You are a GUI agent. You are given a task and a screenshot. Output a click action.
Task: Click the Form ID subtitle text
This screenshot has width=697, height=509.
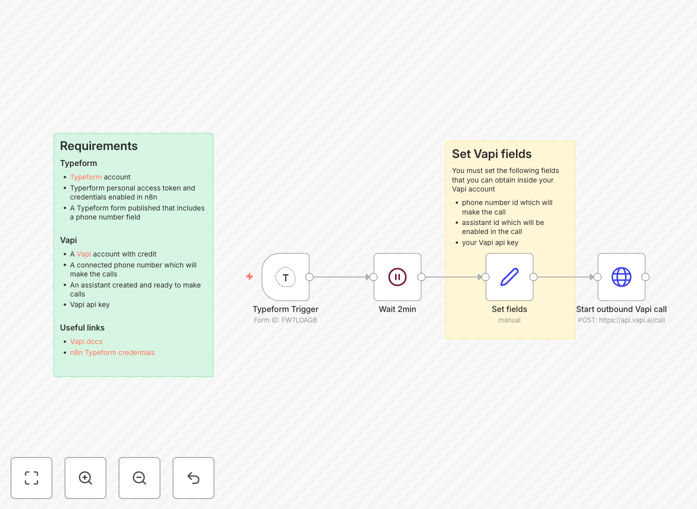click(285, 320)
